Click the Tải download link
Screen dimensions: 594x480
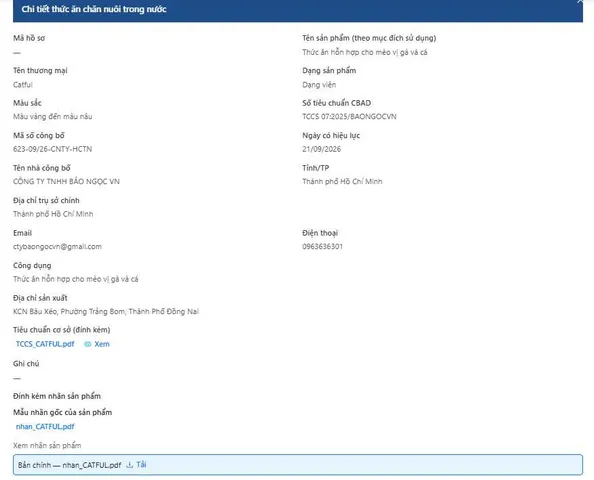141,464
